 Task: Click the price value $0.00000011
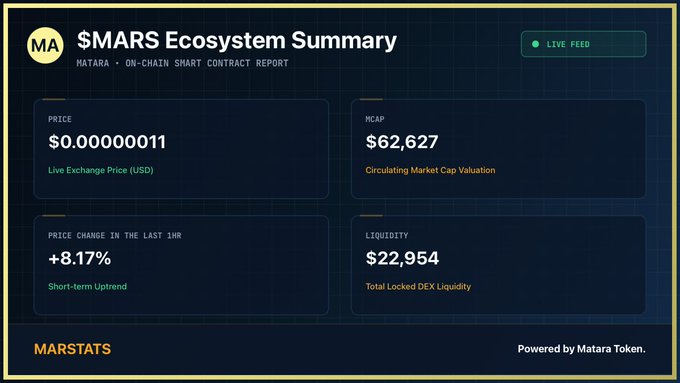pos(107,142)
